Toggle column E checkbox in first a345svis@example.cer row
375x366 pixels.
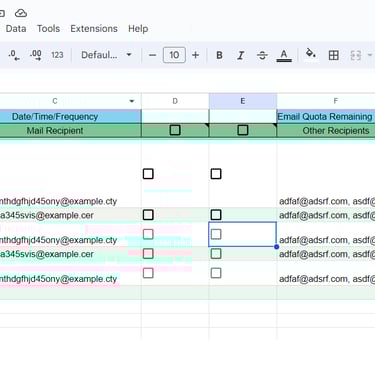coord(216,215)
